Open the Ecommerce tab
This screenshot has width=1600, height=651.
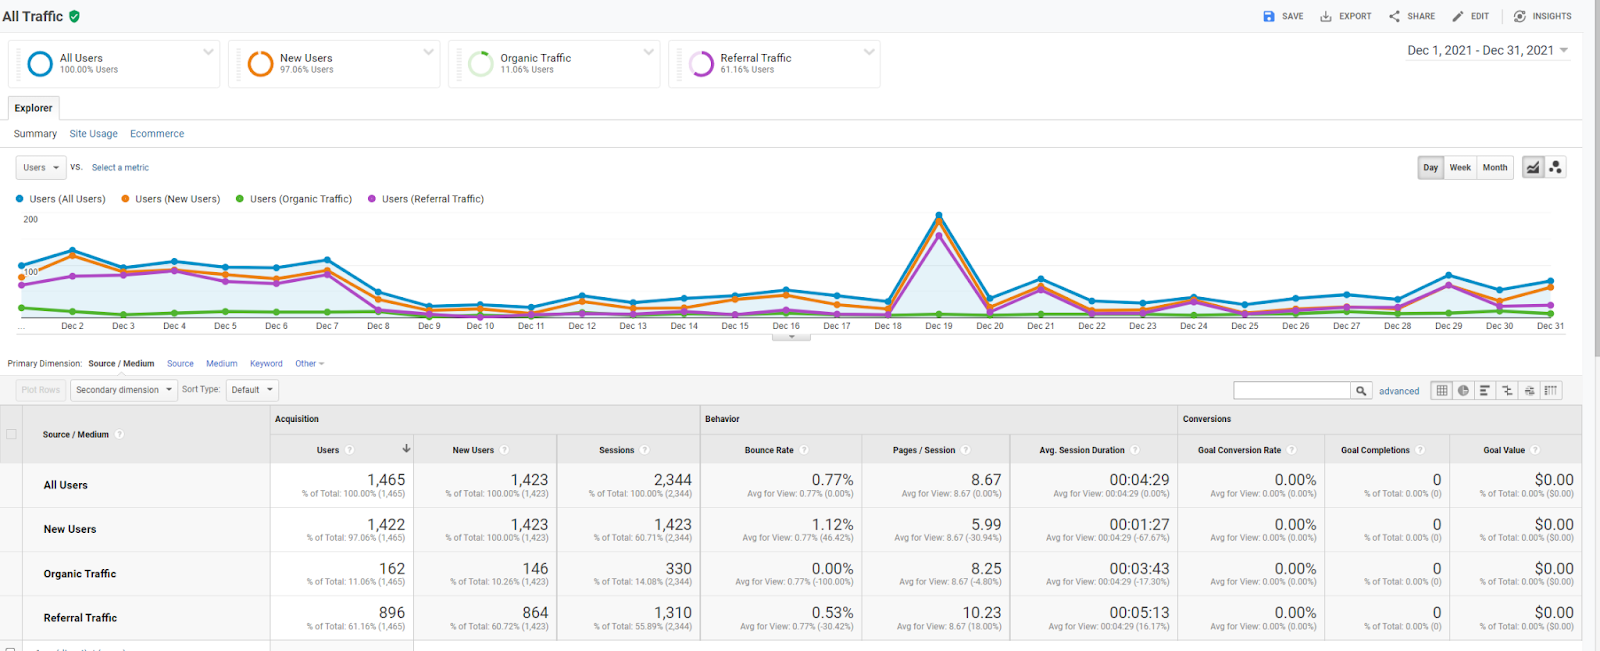pyautogui.click(x=157, y=134)
